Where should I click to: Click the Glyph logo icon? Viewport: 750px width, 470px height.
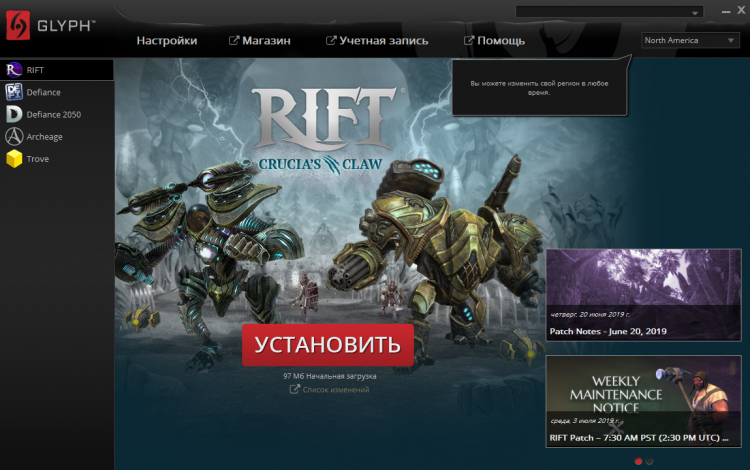coord(18,25)
